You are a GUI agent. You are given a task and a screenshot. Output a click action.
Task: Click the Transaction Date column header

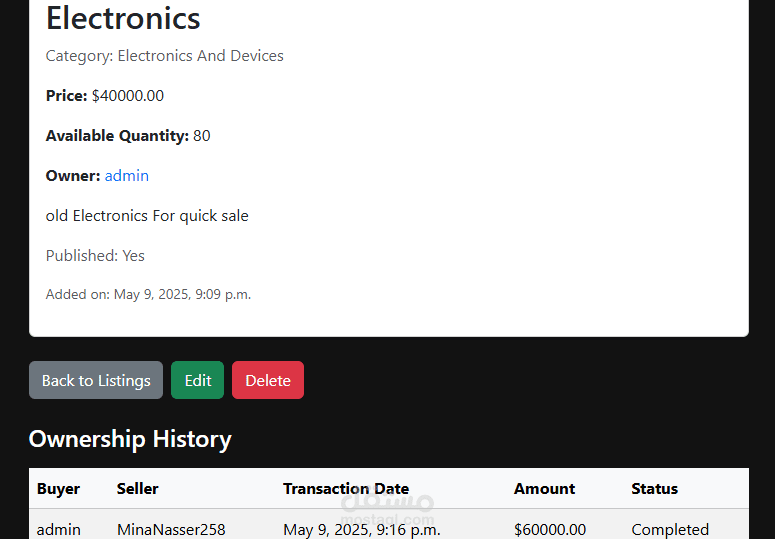pyautogui.click(x=345, y=489)
